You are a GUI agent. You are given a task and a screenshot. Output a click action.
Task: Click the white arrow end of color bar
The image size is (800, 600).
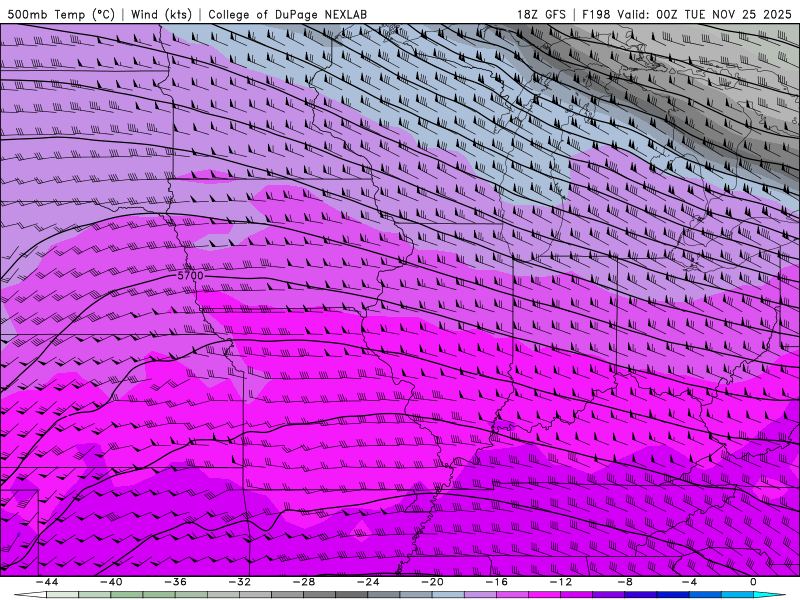(30, 595)
